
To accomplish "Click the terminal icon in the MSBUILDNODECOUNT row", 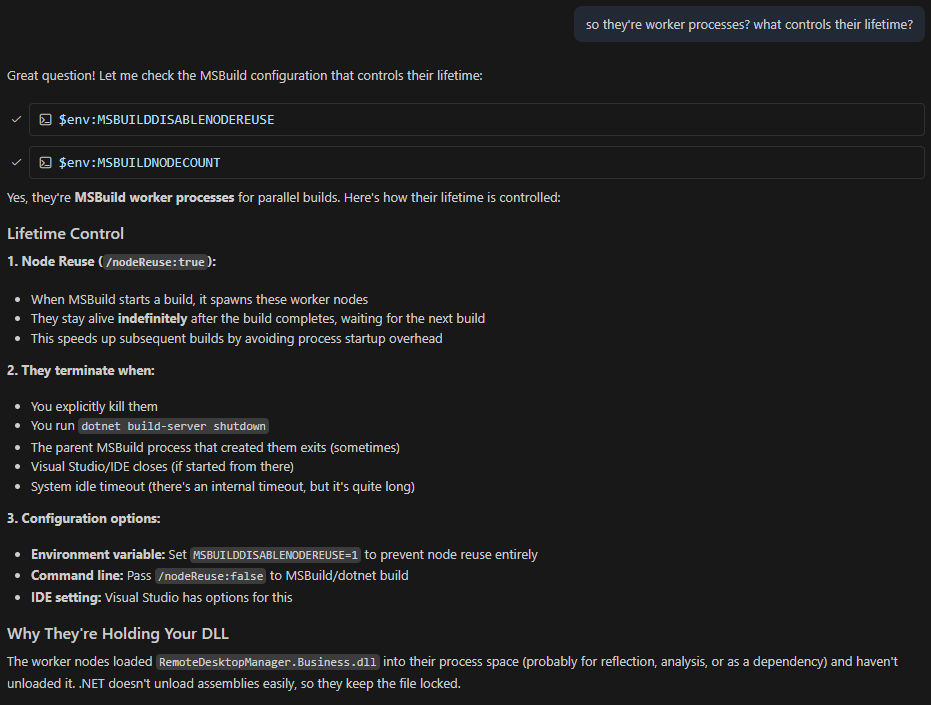I will pos(45,162).
